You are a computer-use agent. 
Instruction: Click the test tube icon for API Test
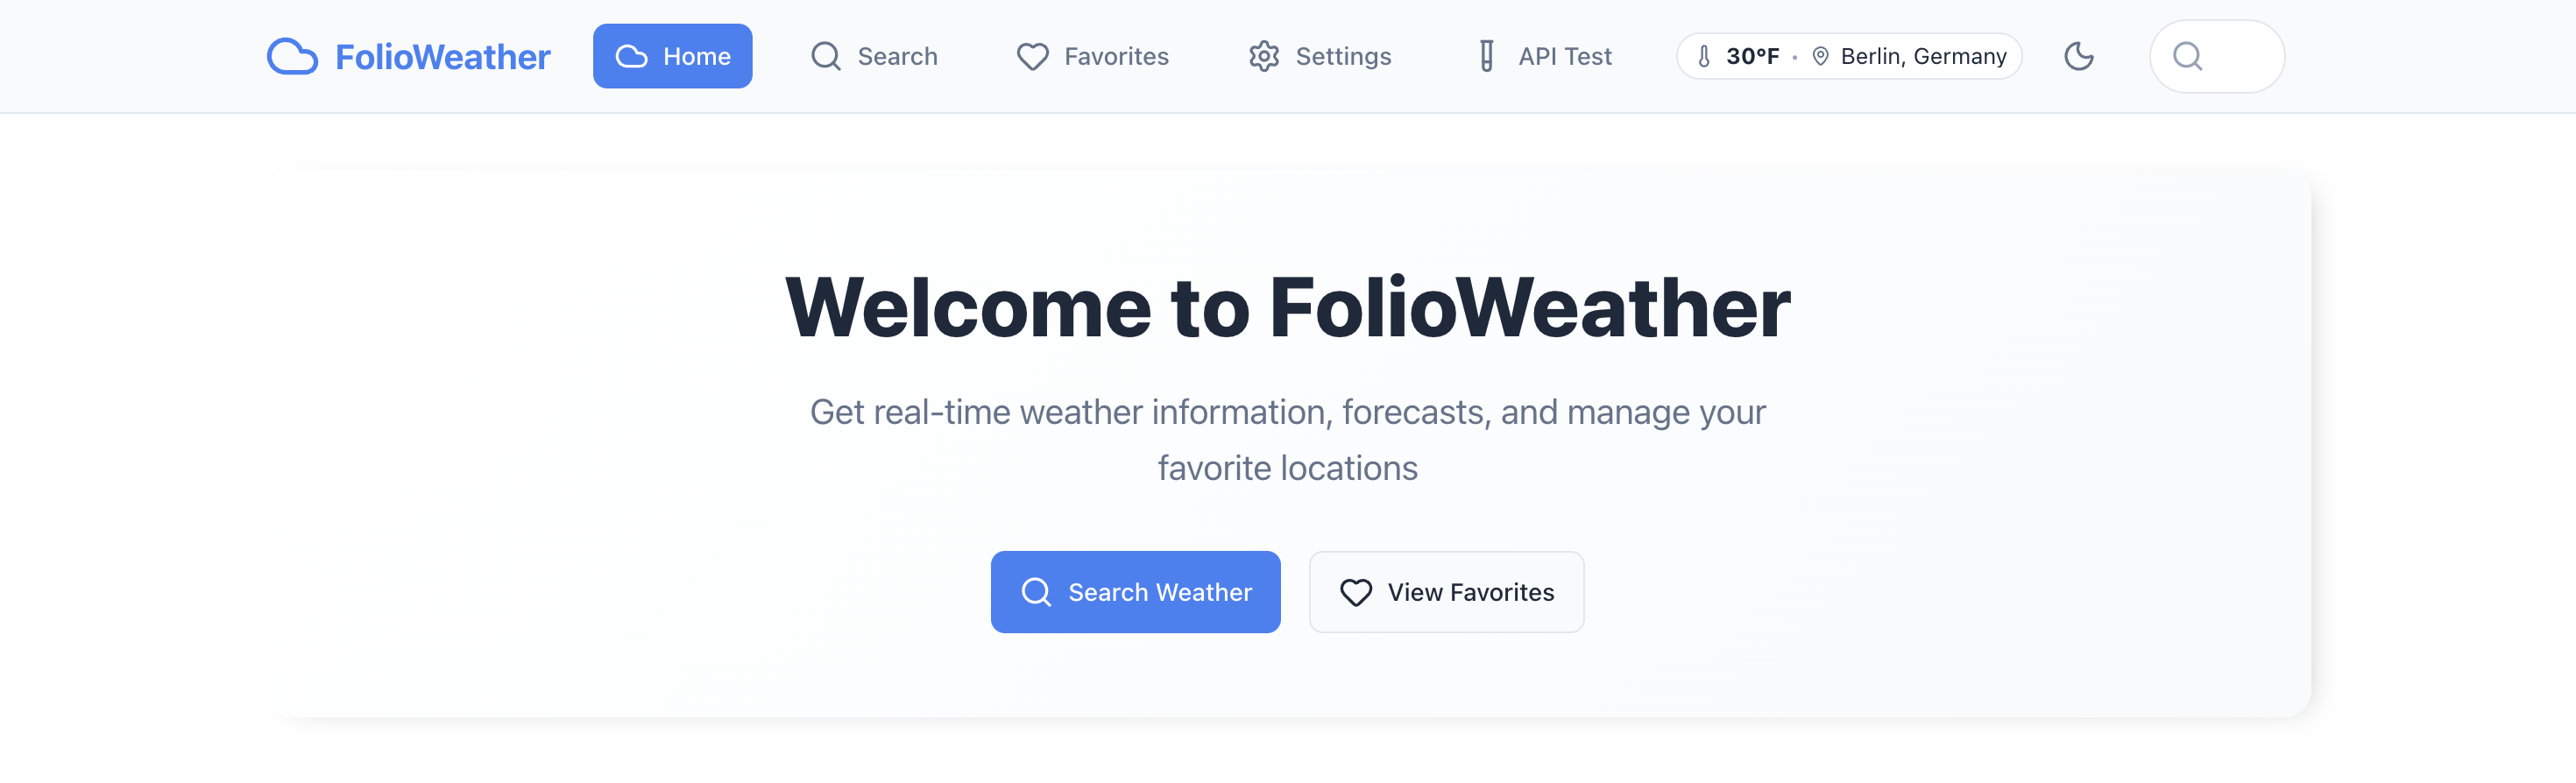(x=1486, y=57)
